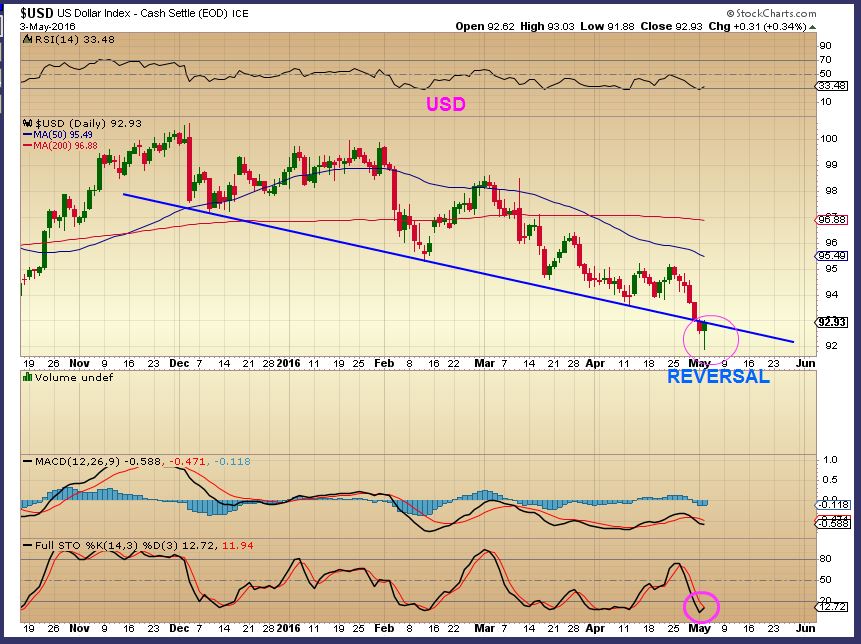
Task: Click the MACD black line legend dash
Action: click(28, 462)
